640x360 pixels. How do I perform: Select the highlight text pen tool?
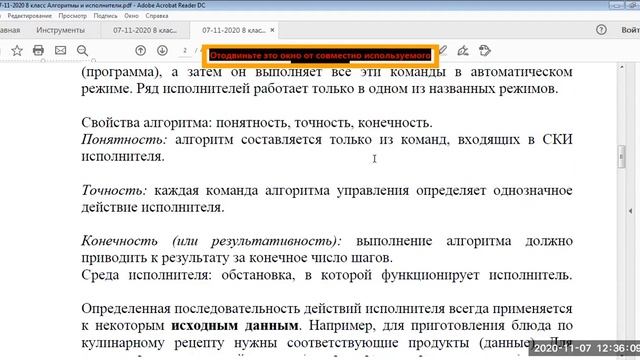click(x=442, y=51)
